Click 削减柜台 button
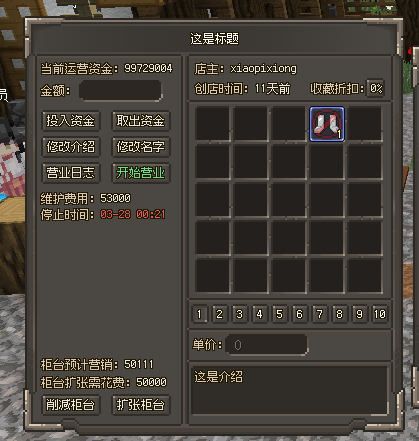 71,405
